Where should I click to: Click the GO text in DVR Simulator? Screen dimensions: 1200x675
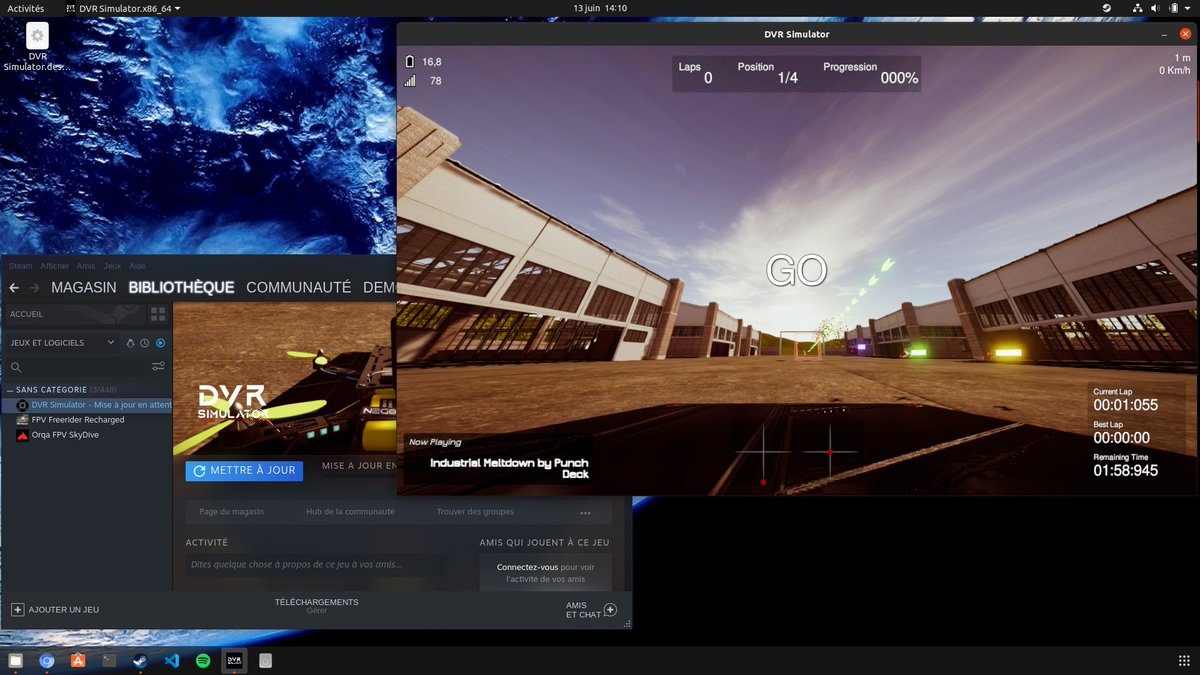(x=796, y=270)
